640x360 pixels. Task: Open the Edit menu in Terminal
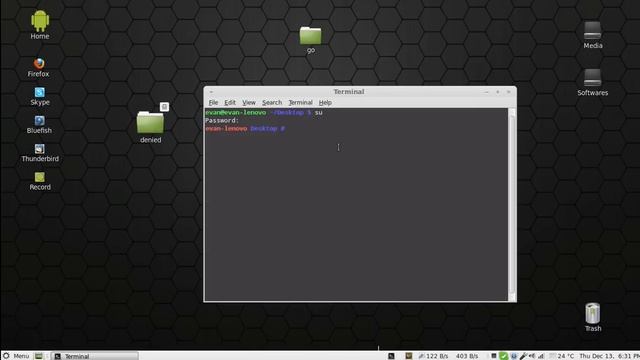[x=230, y=102]
